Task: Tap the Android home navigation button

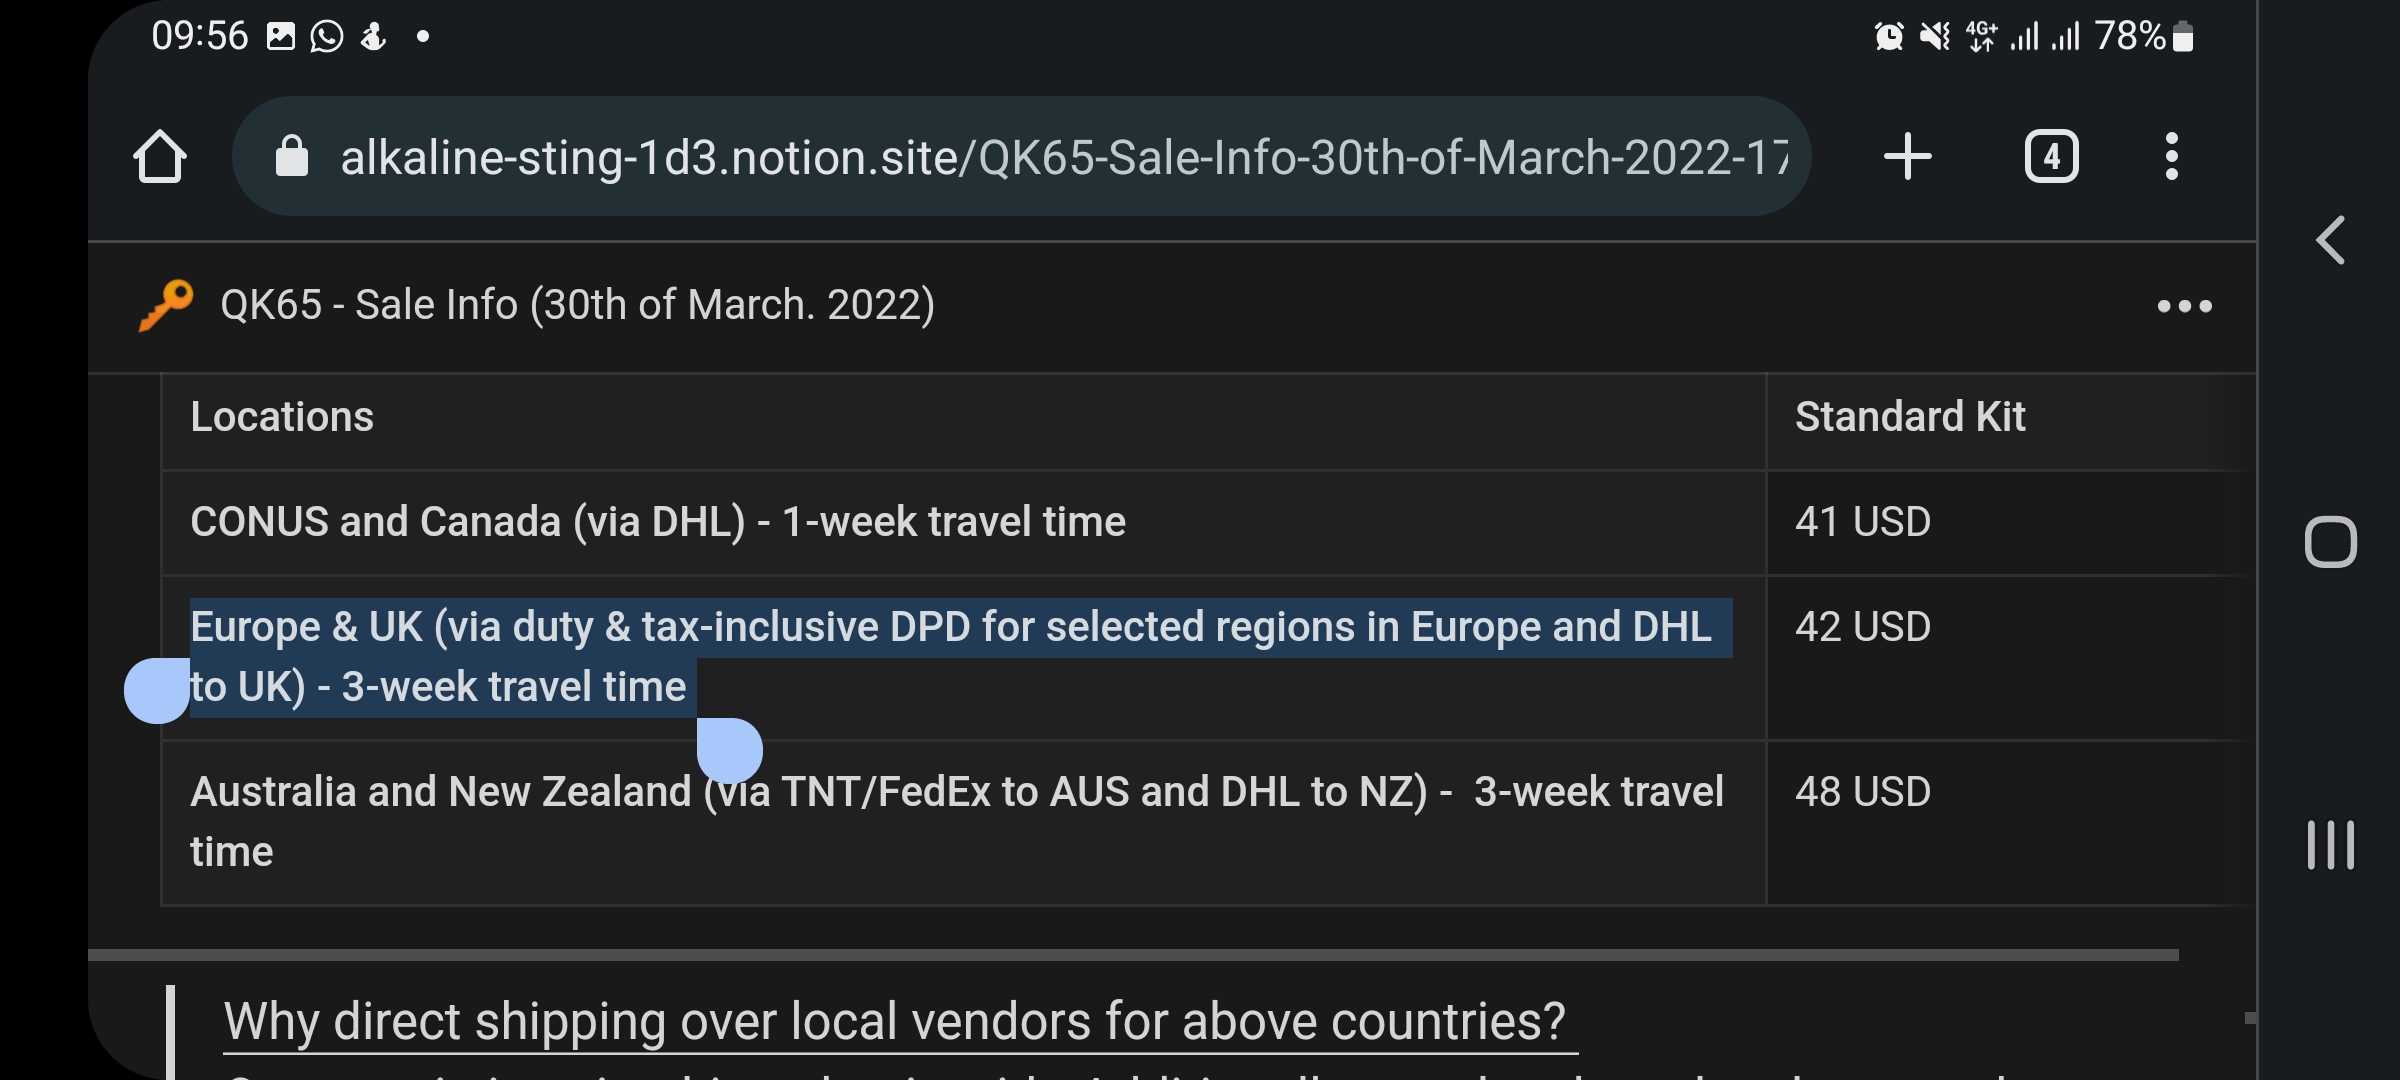Action: pos(2331,543)
